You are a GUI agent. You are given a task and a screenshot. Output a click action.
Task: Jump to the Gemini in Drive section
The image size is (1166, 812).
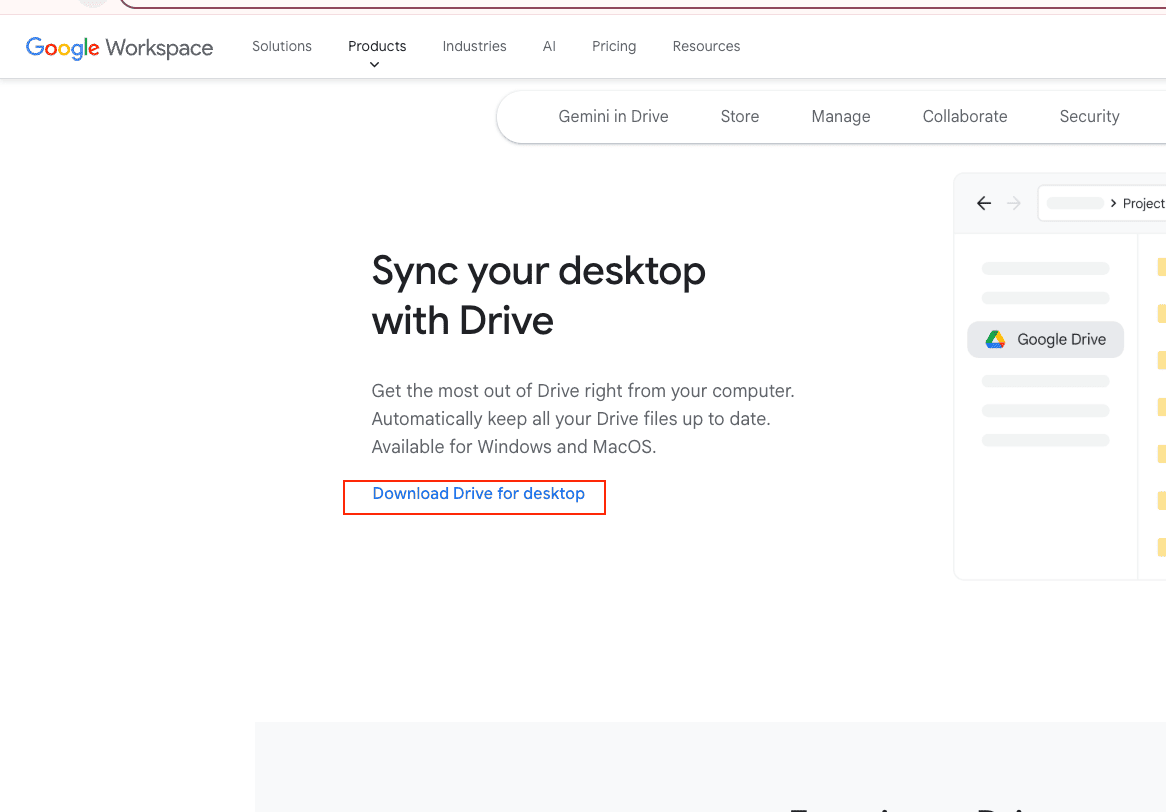(x=613, y=117)
